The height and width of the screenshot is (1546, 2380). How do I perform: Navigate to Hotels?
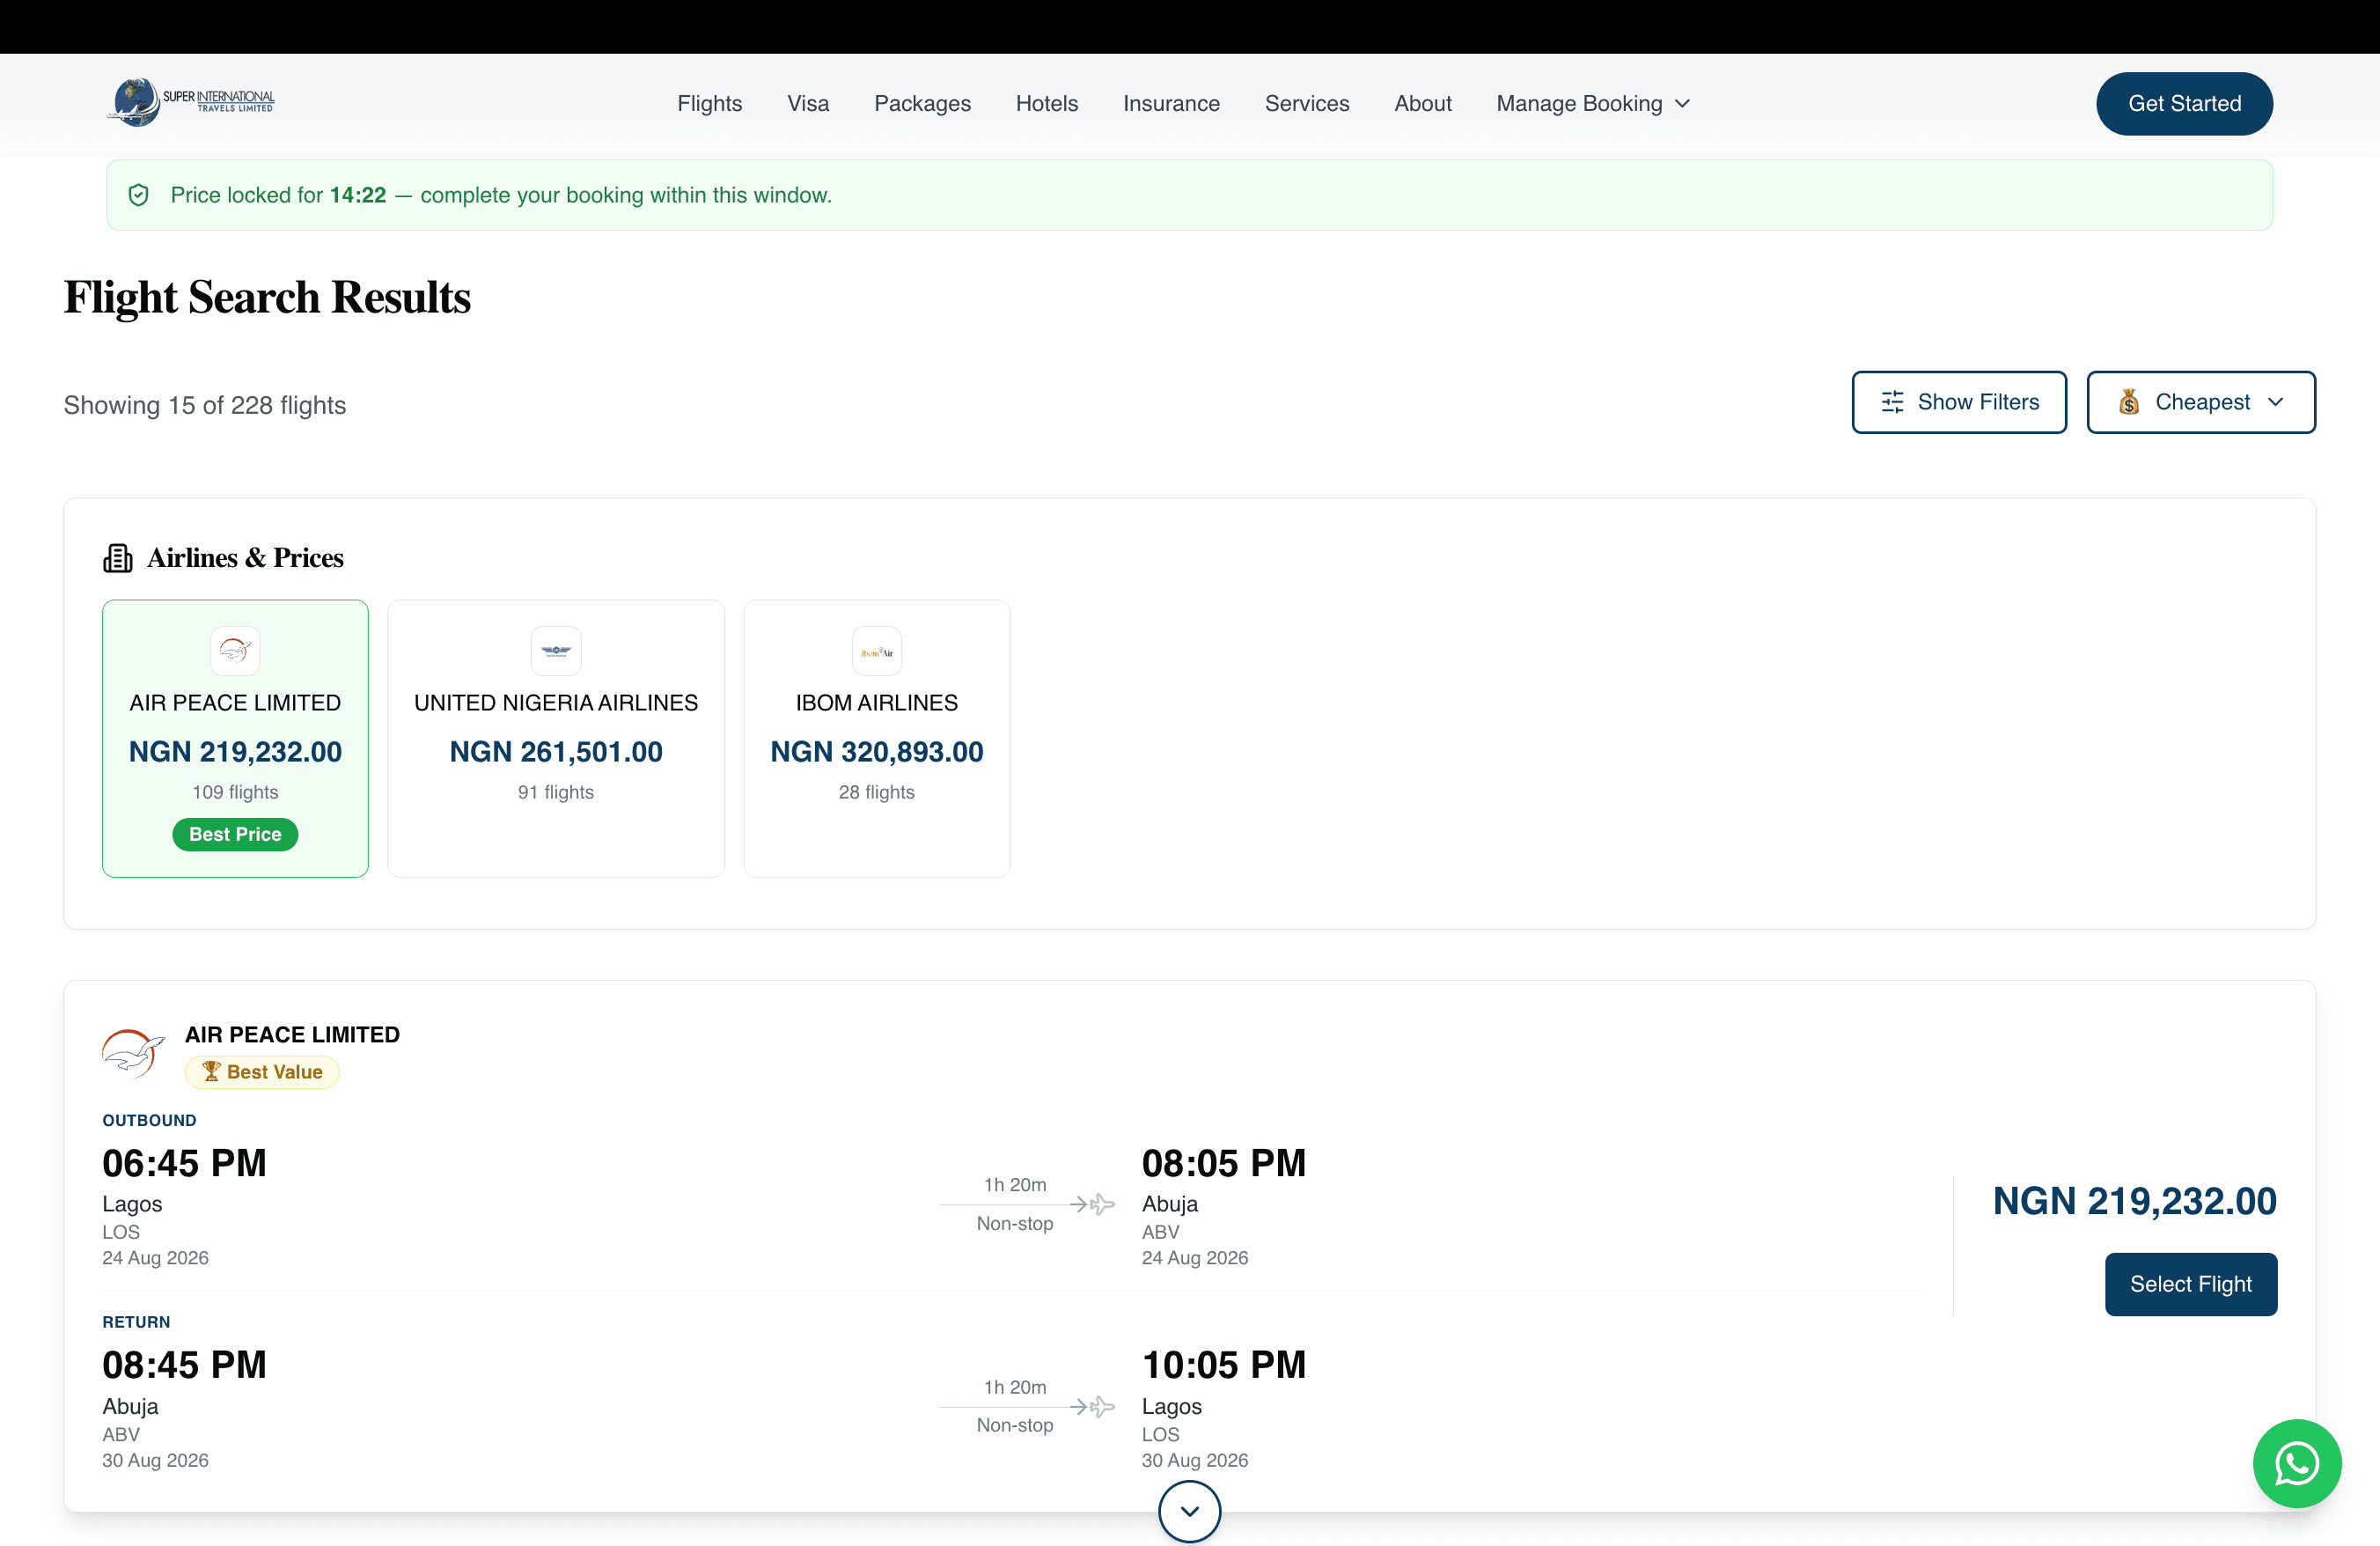[1046, 103]
